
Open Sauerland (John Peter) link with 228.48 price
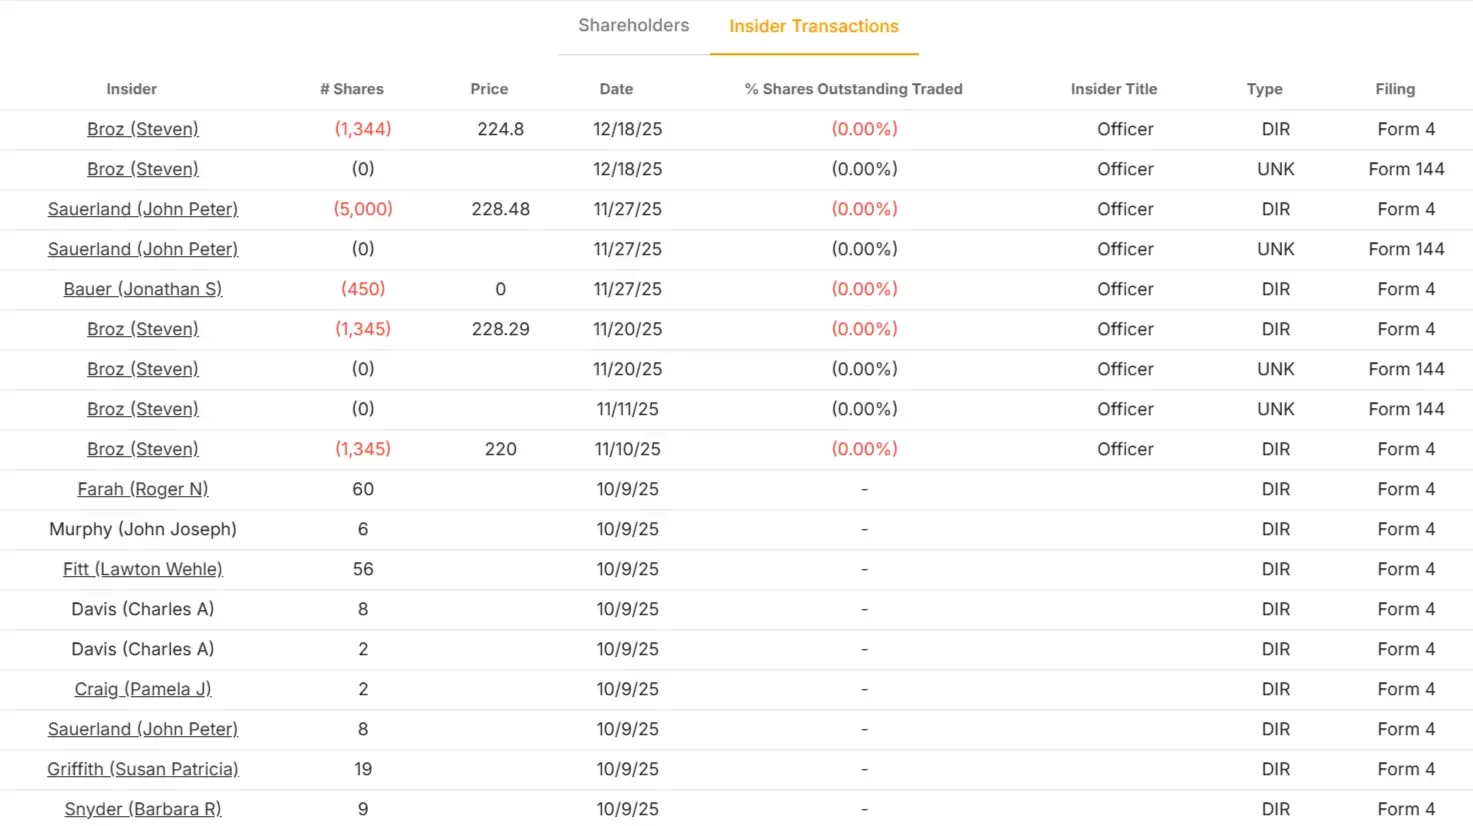click(x=143, y=209)
